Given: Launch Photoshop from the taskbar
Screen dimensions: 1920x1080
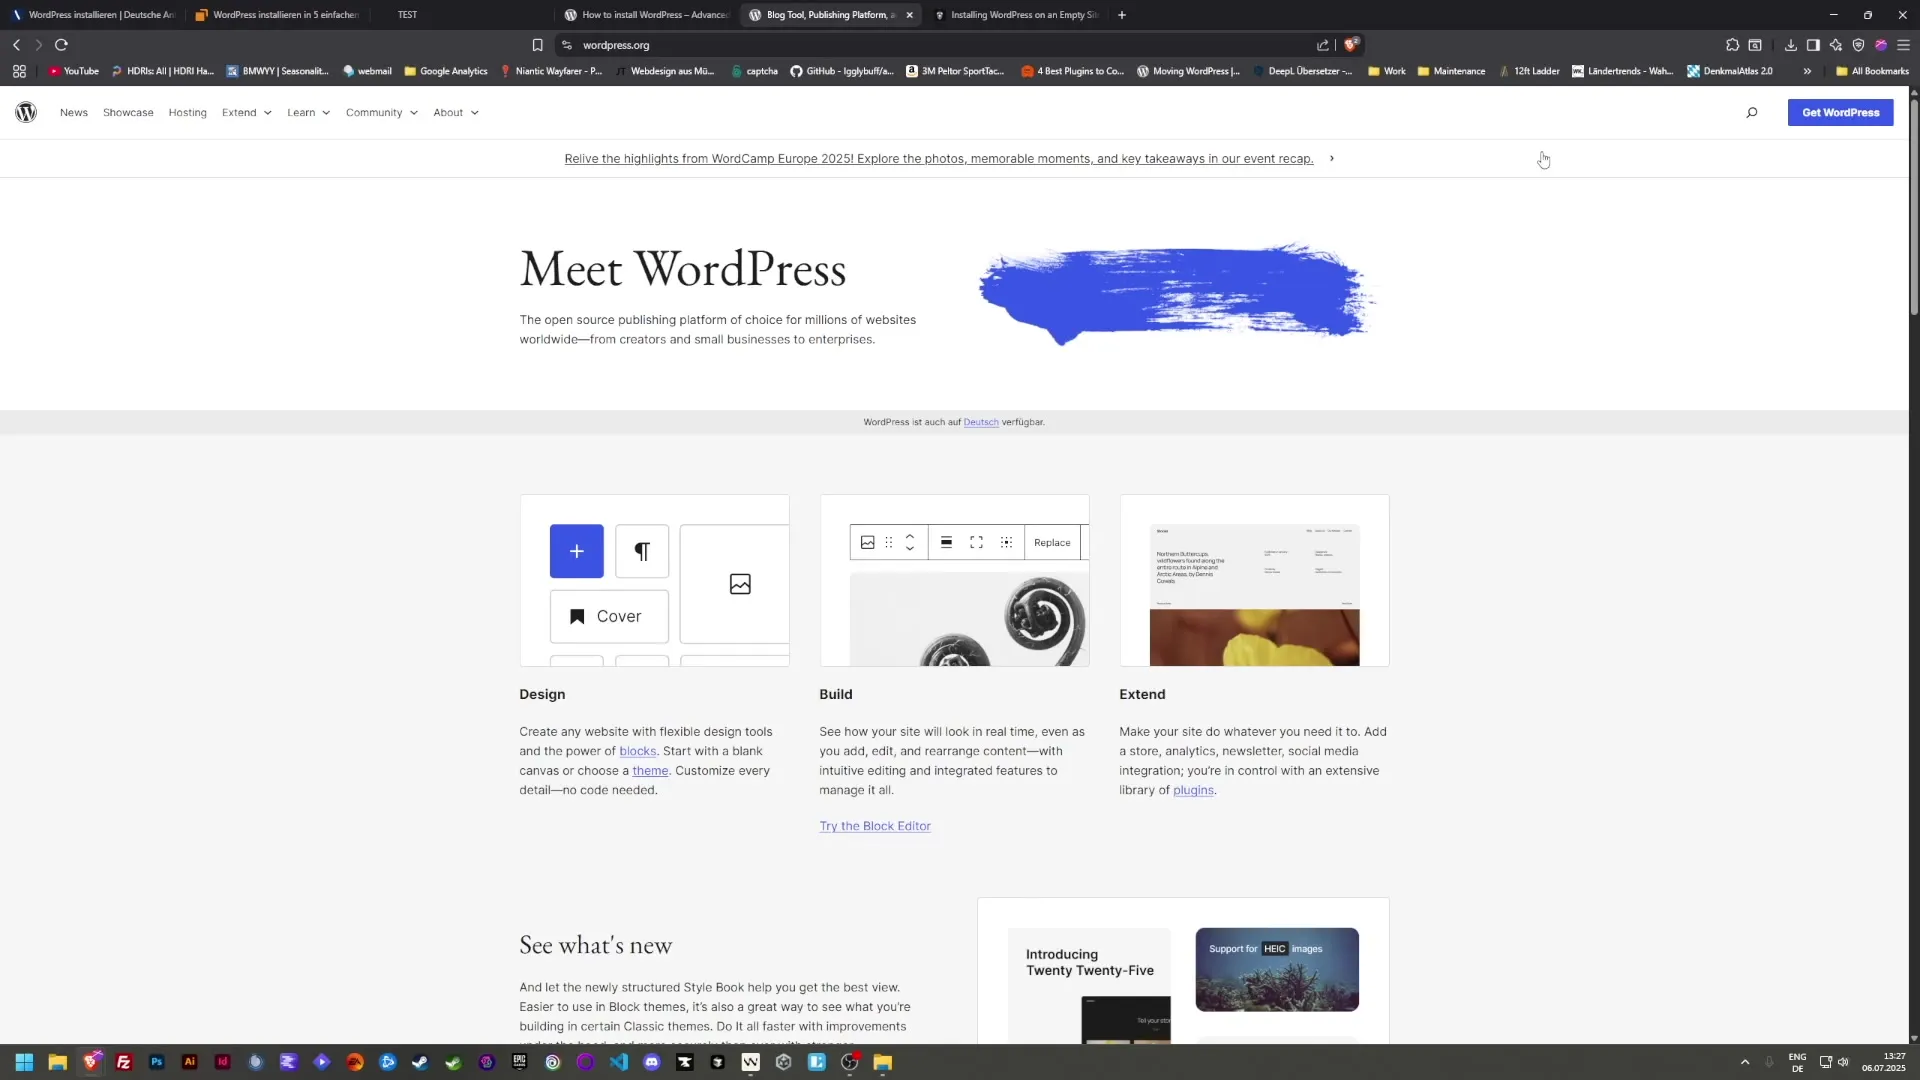Looking at the screenshot, I should tap(156, 1062).
